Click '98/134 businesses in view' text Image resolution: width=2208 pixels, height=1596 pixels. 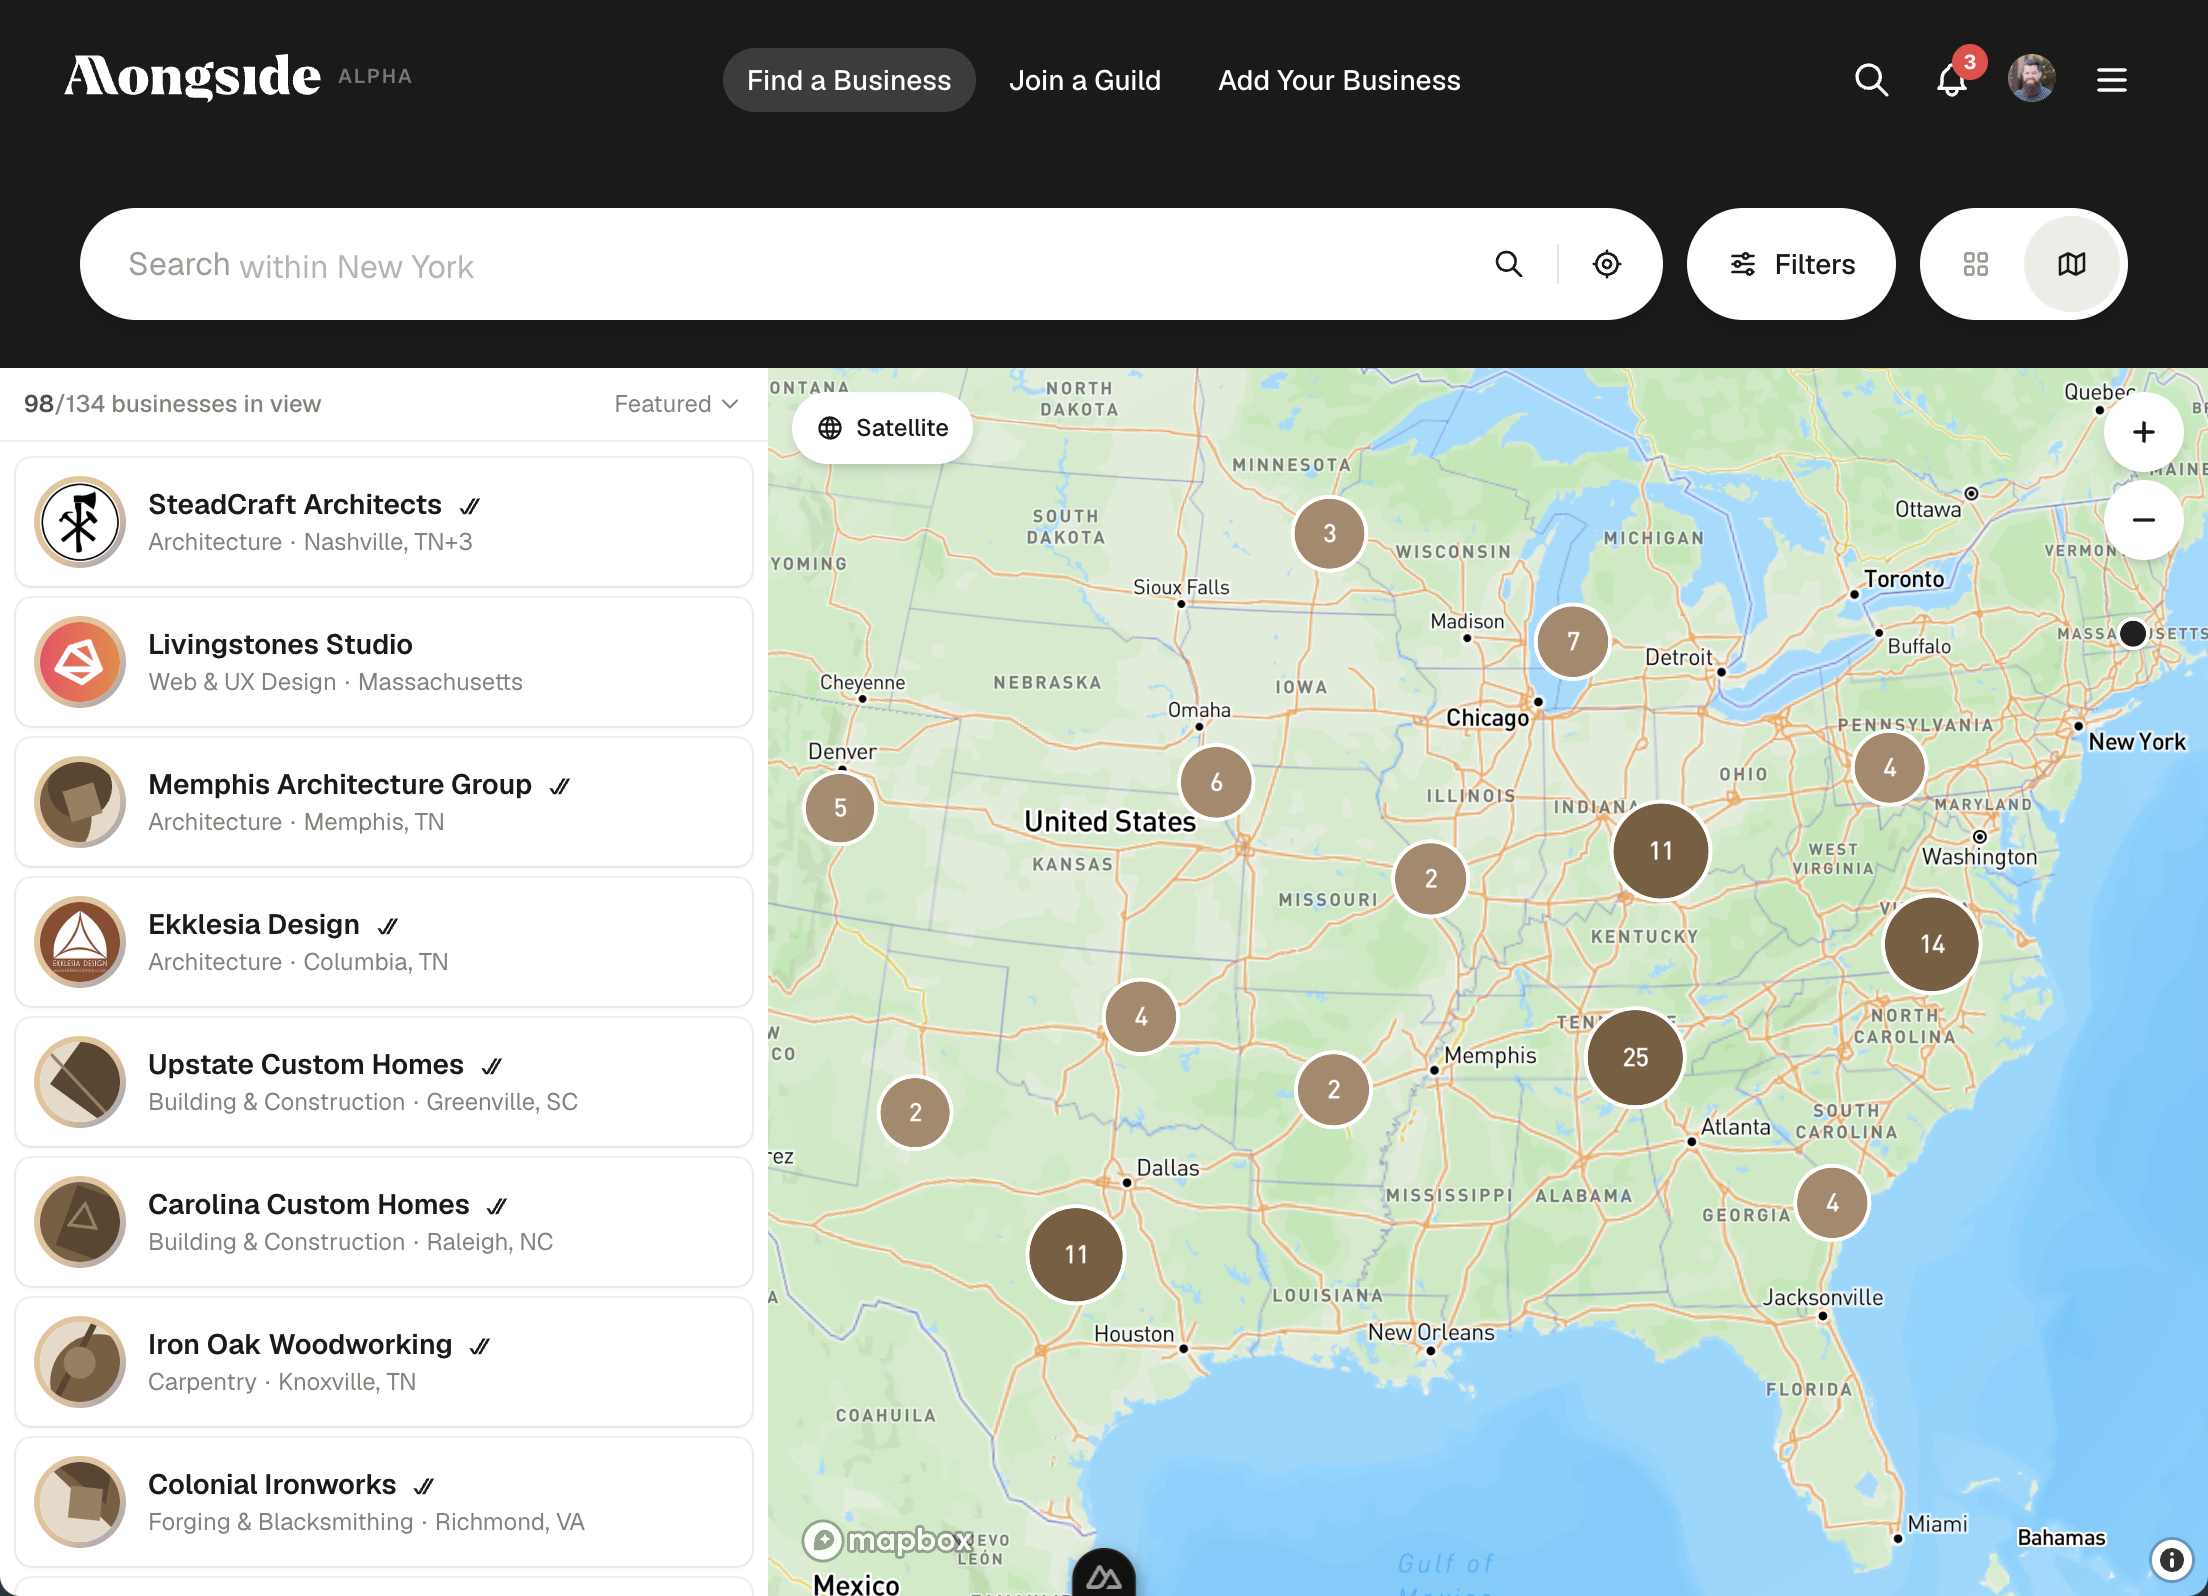172,404
